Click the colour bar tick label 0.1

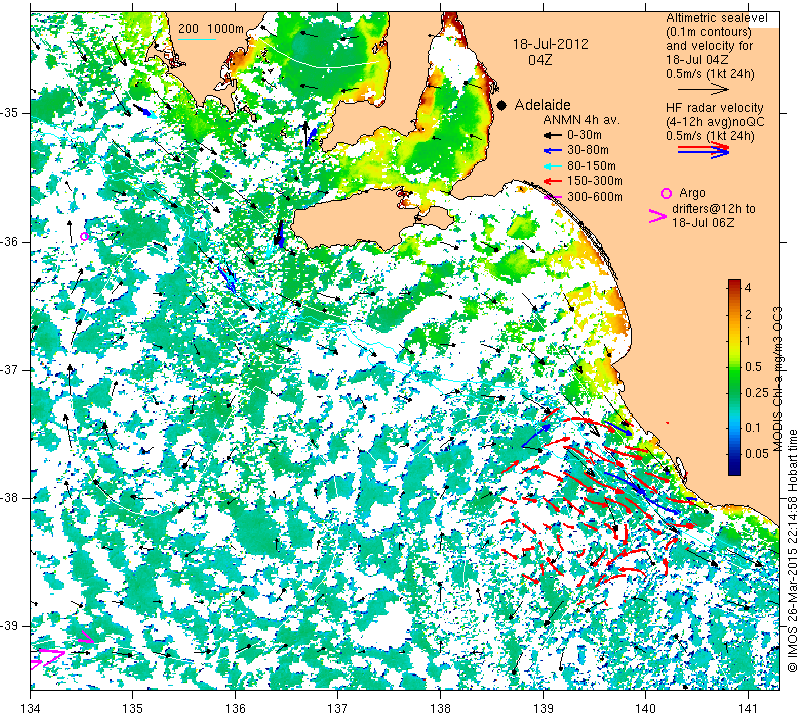pos(754,428)
